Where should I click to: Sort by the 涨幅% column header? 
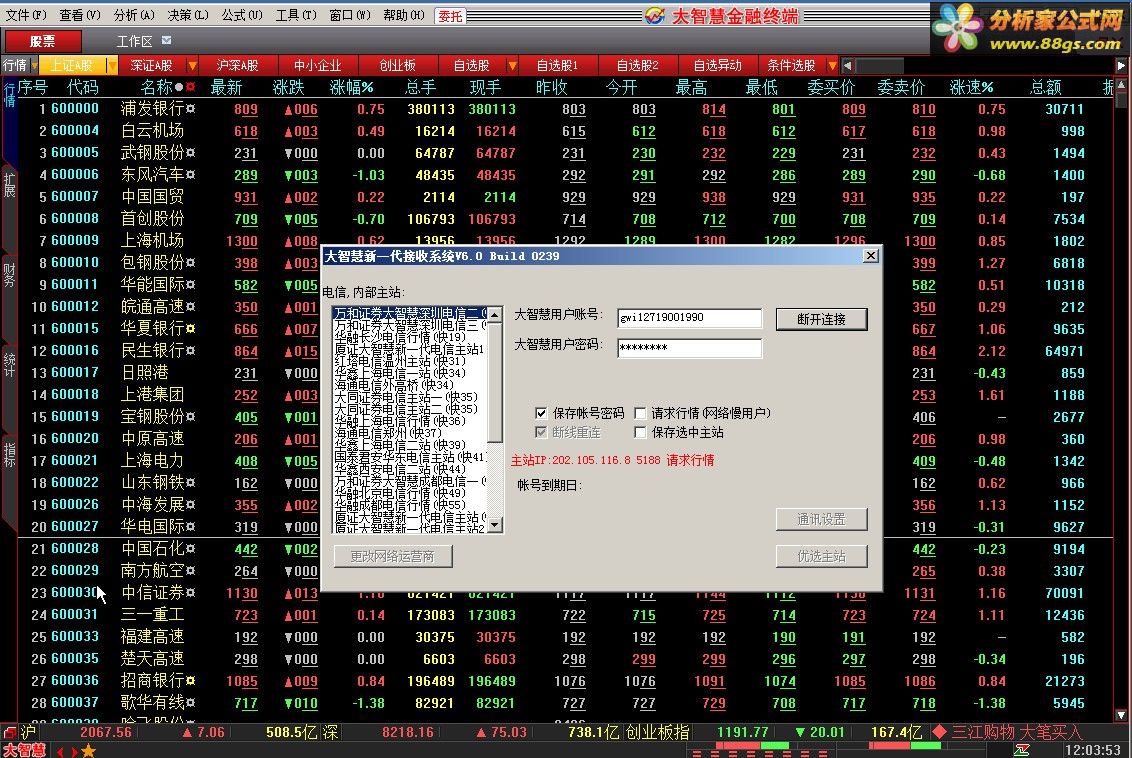pyautogui.click(x=352, y=87)
